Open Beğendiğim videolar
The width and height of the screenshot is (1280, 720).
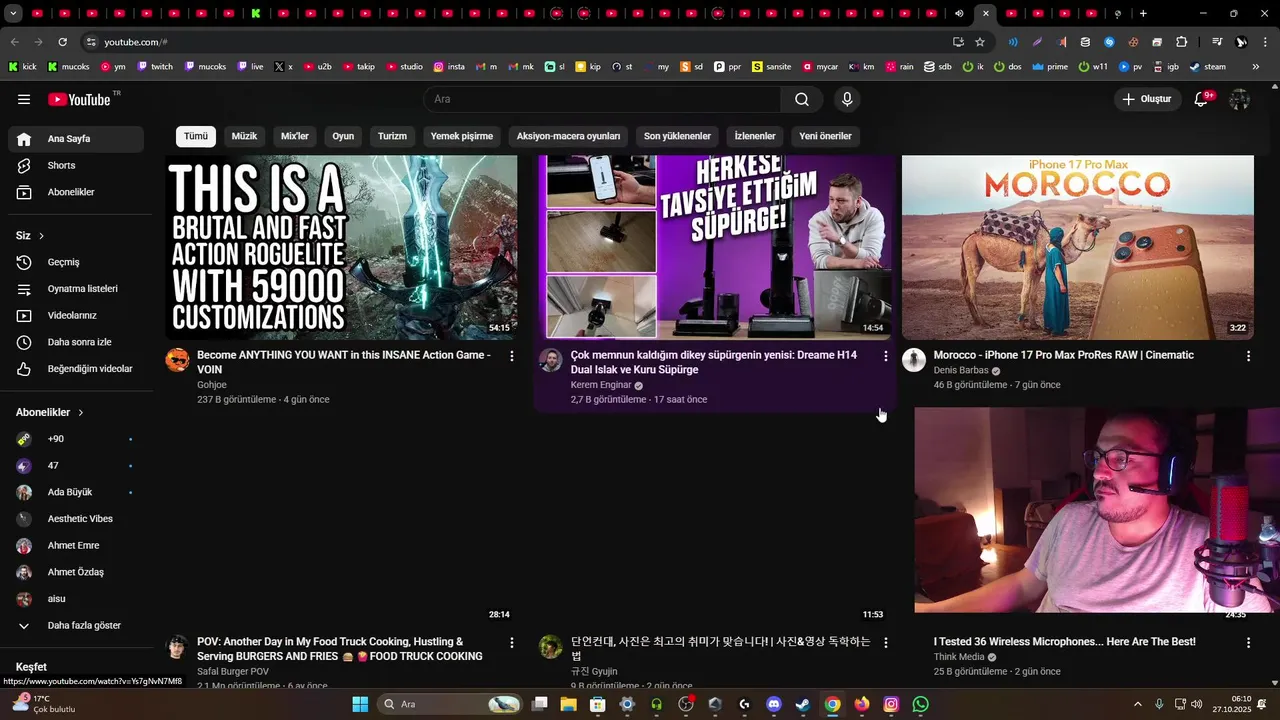(76, 369)
